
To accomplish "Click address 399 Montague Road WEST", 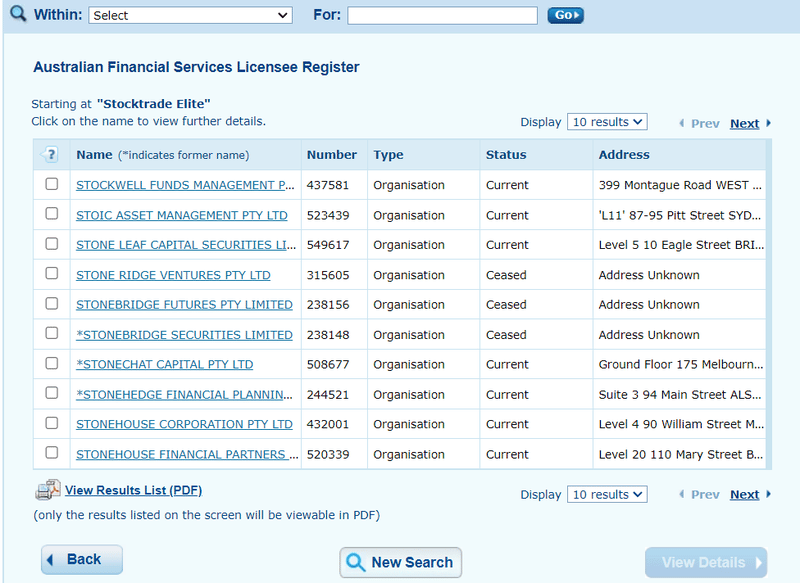I will pyautogui.click(x=680, y=185).
